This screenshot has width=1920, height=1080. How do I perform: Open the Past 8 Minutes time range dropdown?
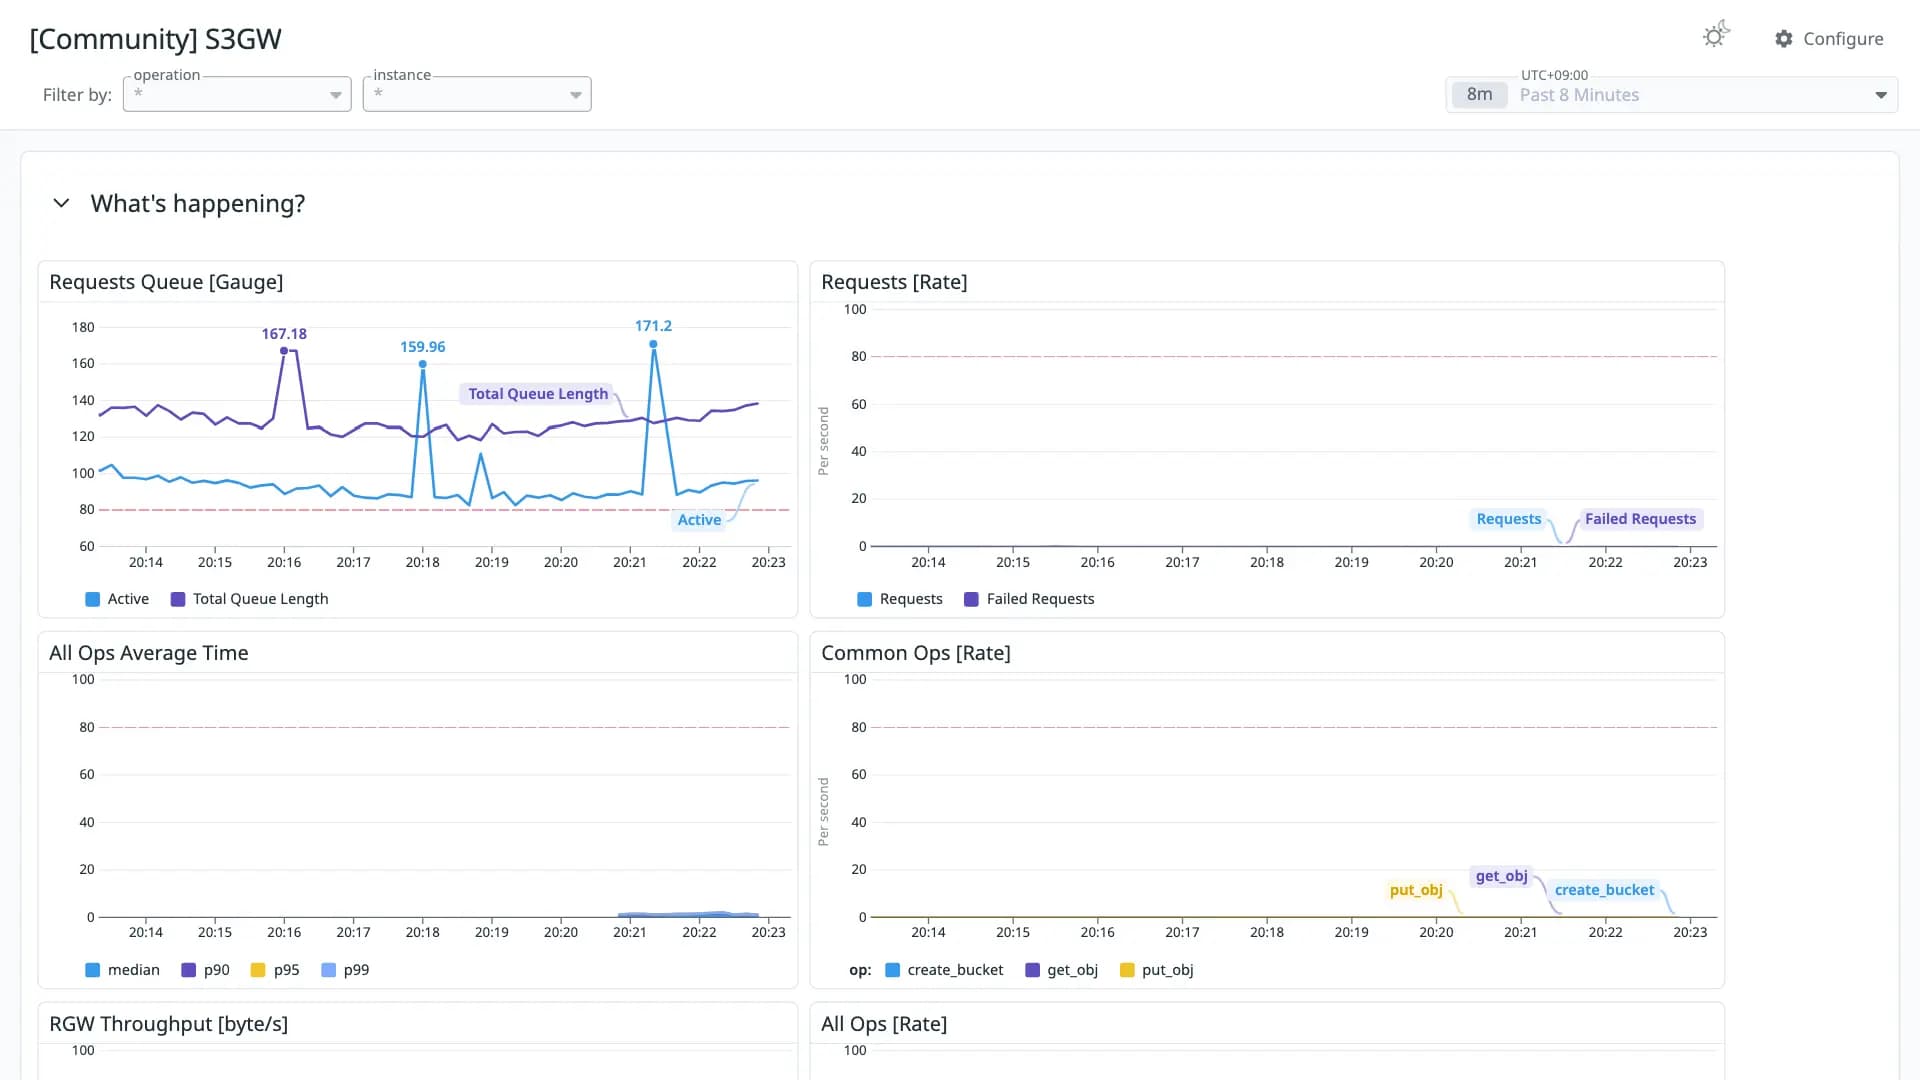[1672, 95]
